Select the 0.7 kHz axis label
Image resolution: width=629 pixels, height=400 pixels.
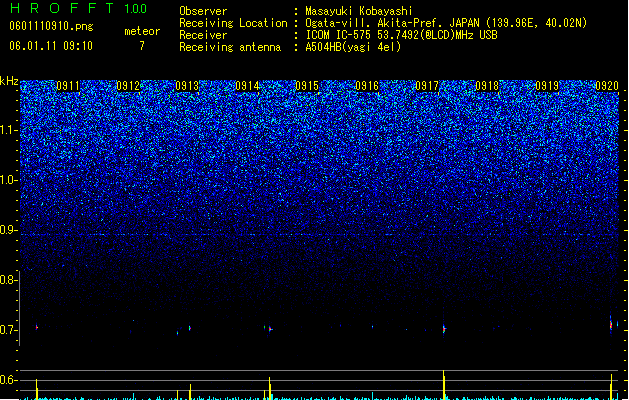click(9, 330)
